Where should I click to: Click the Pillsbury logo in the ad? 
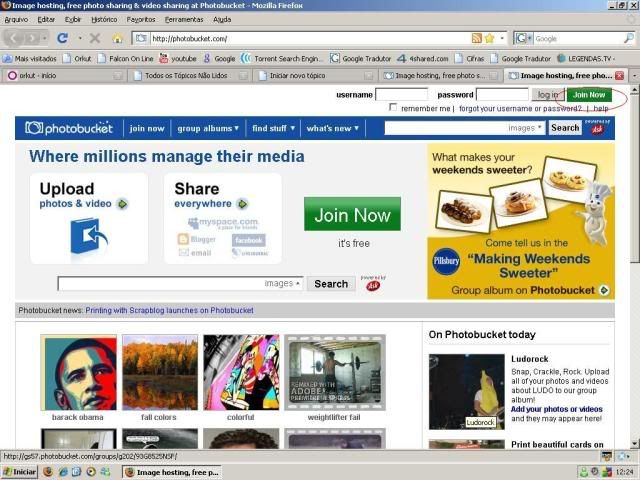pos(446,261)
